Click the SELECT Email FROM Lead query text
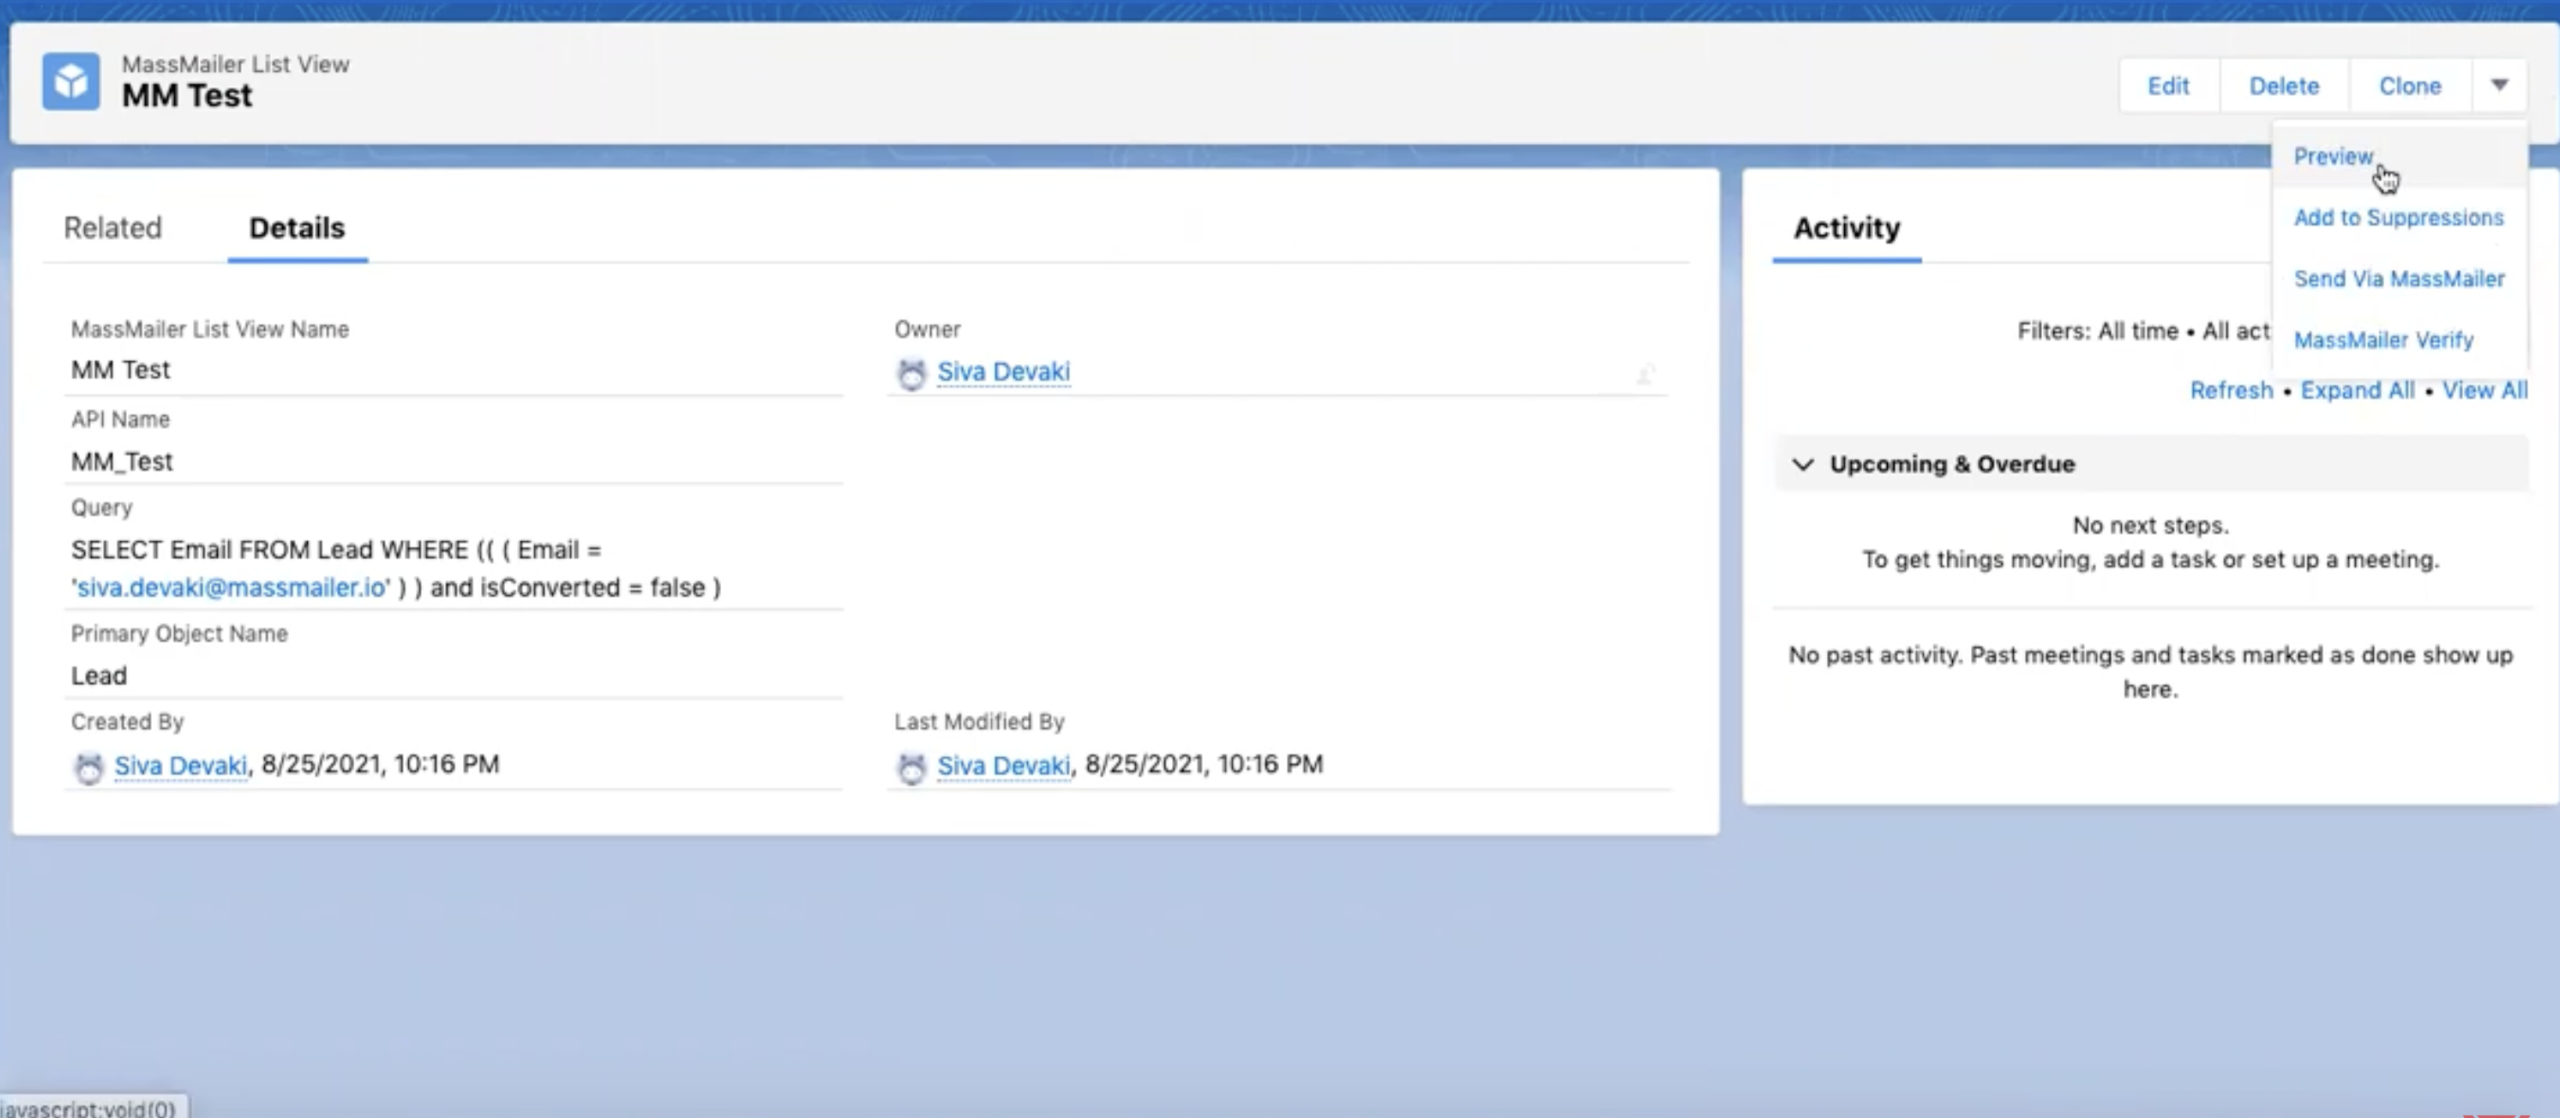Screen dimensions: 2560x1118 tap(396, 568)
